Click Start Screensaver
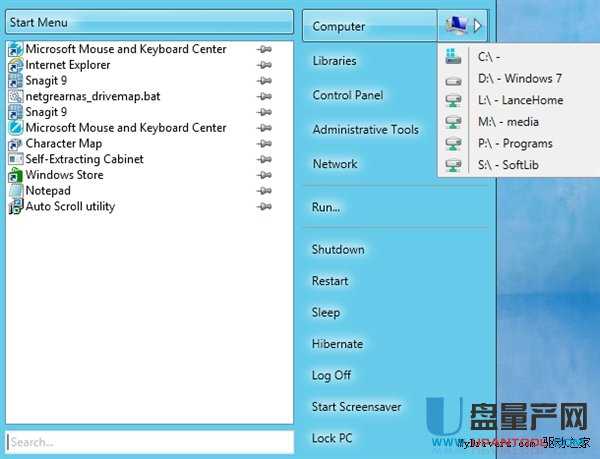The height and width of the screenshot is (459, 600). coord(356,407)
